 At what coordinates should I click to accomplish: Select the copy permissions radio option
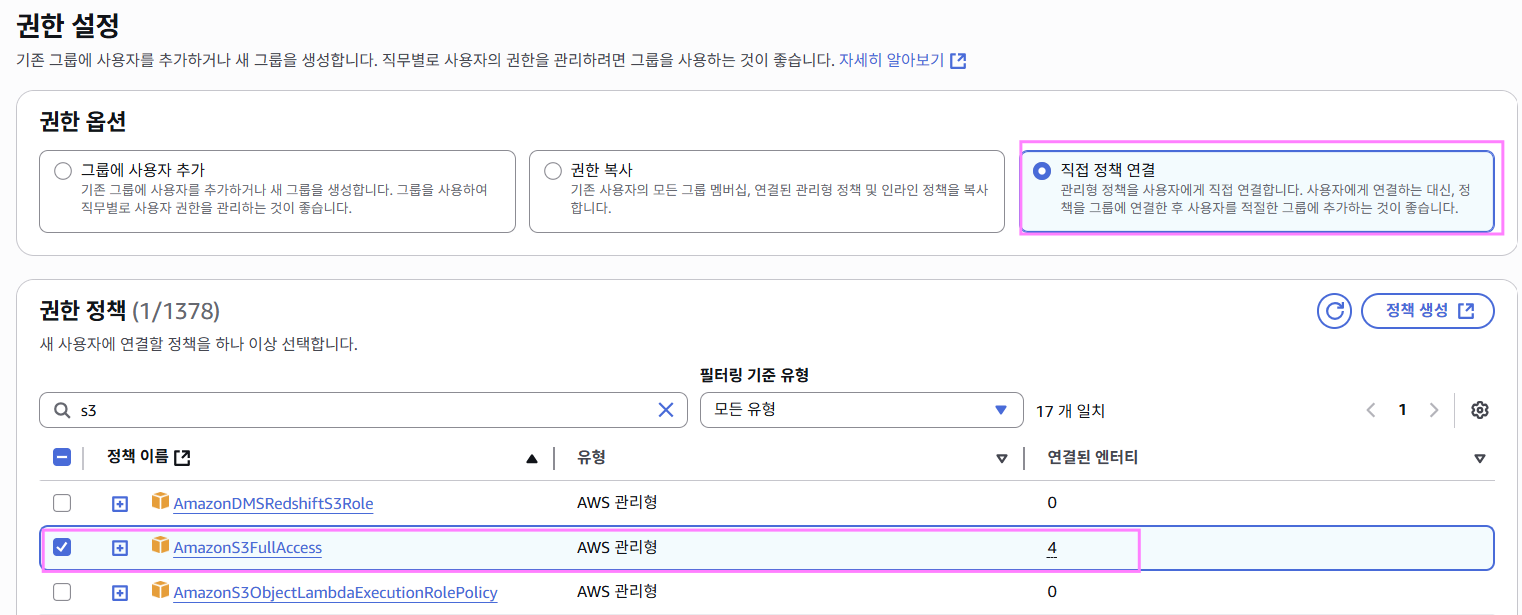point(553,171)
